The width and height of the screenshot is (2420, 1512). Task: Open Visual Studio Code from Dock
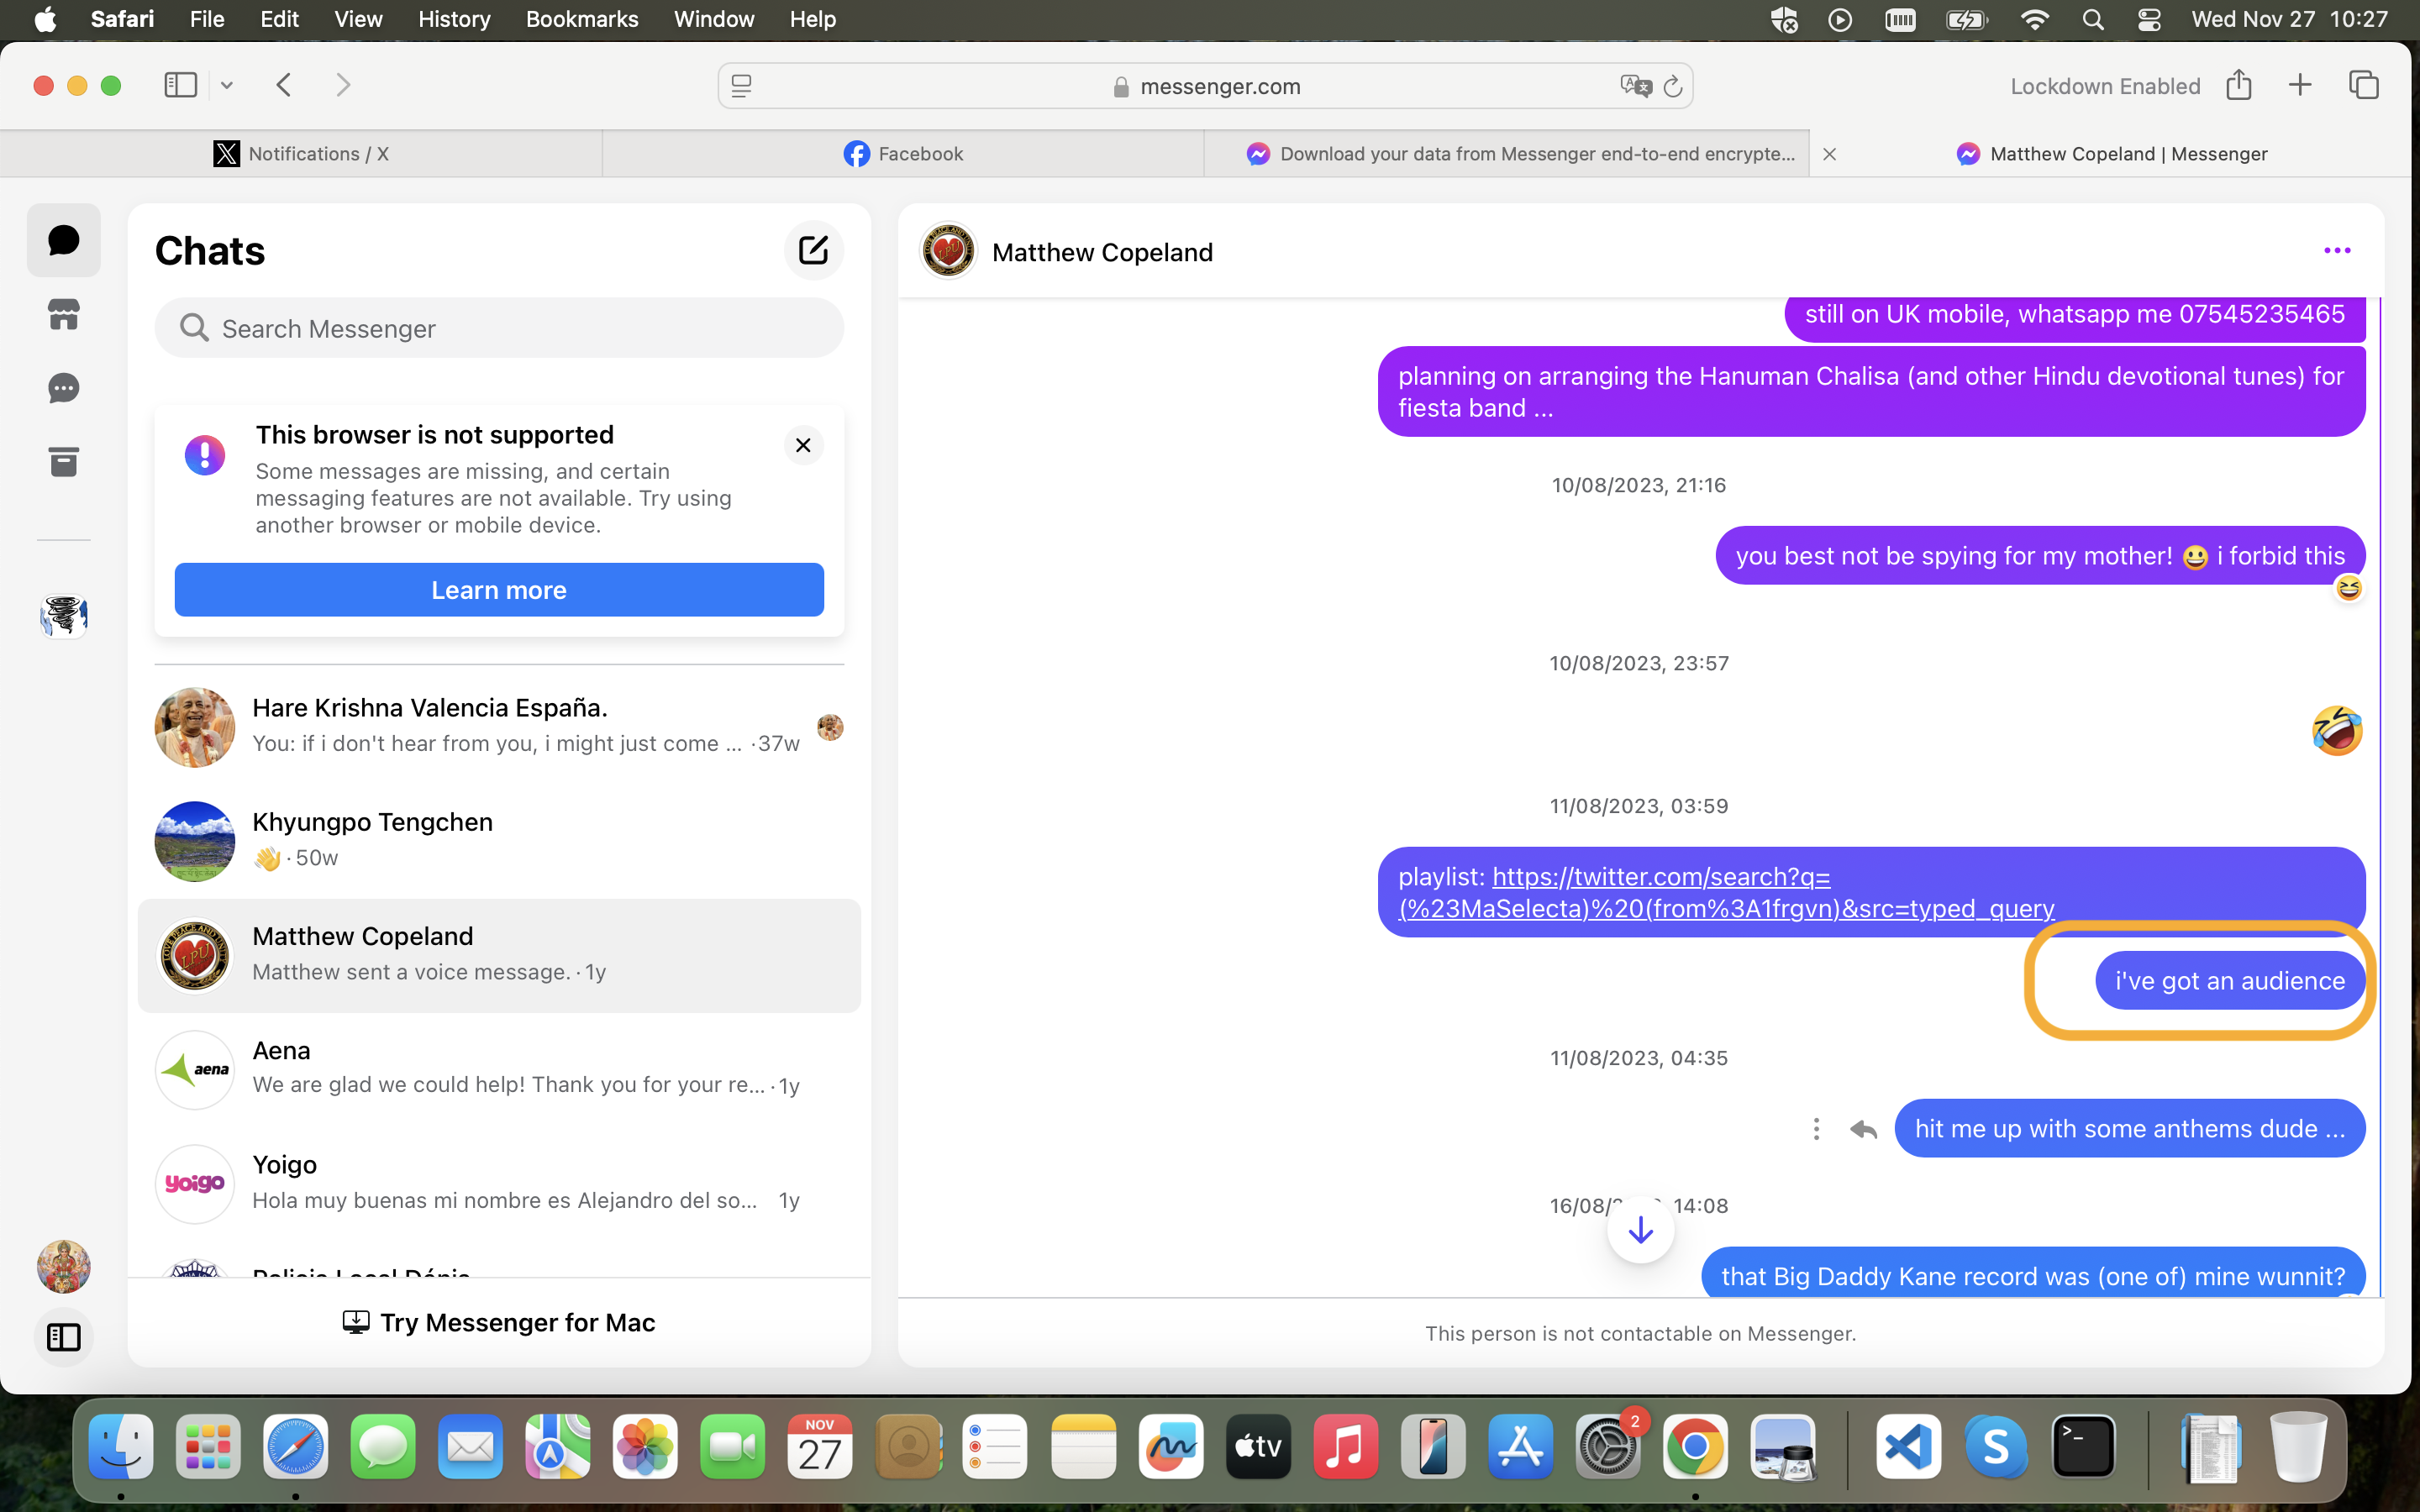(x=1908, y=1446)
